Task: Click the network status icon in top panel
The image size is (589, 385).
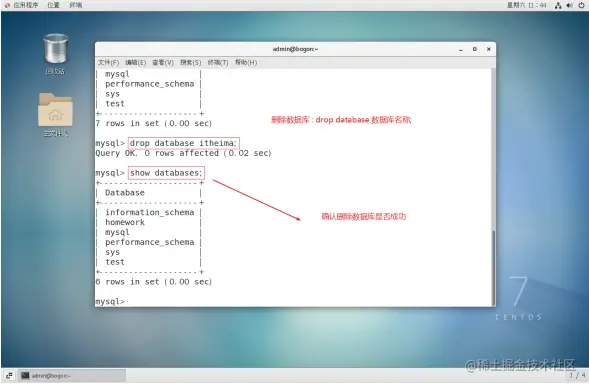Action: (x=558, y=5)
